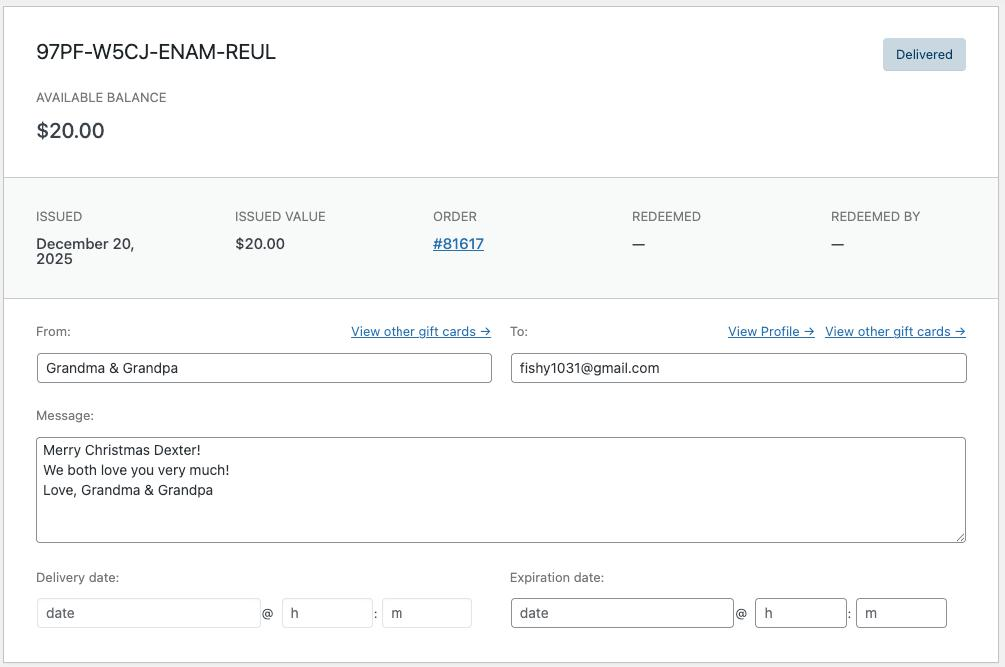Image resolution: width=1005 pixels, height=667 pixels.
Task: Click View other gift cards beside From
Action: (x=420, y=332)
